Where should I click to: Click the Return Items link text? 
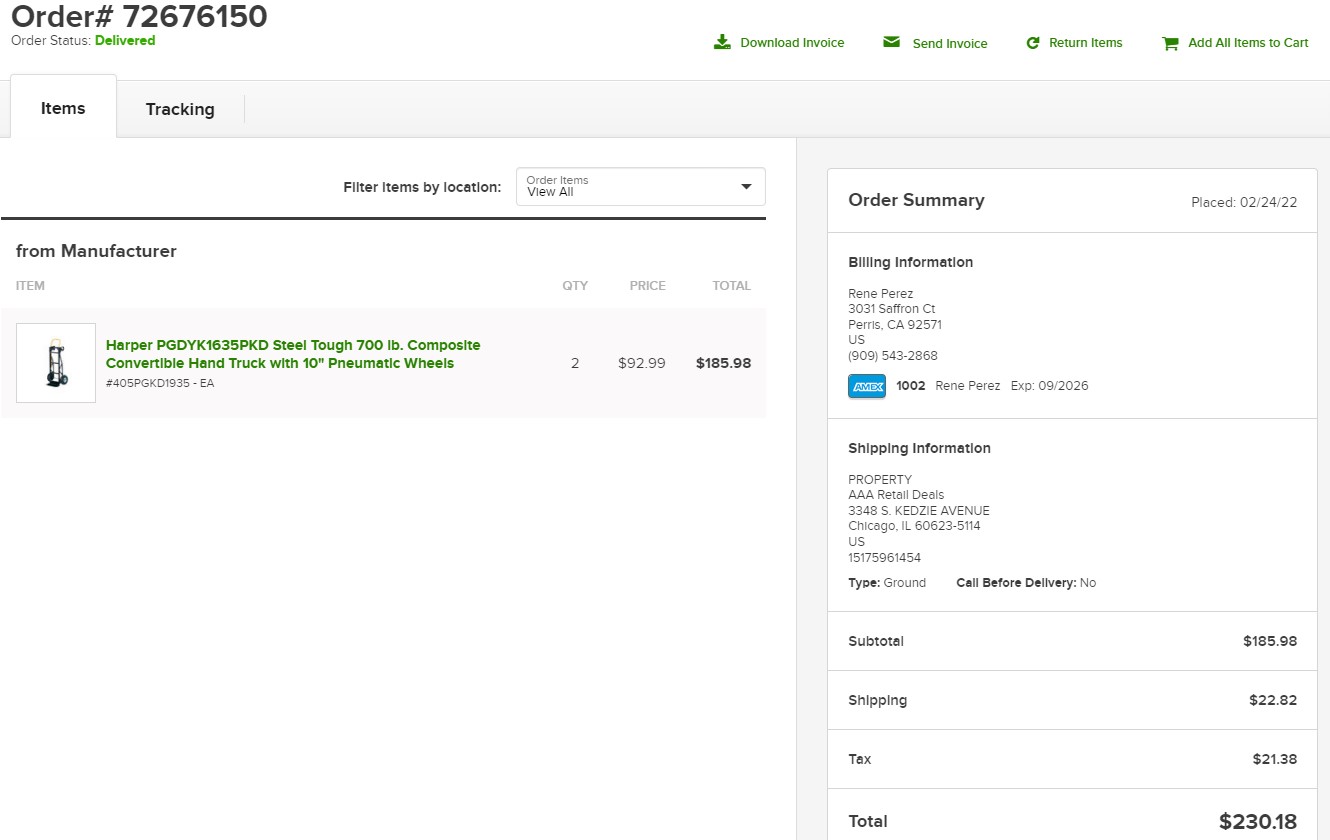pyautogui.click(x=1086, y=43)
